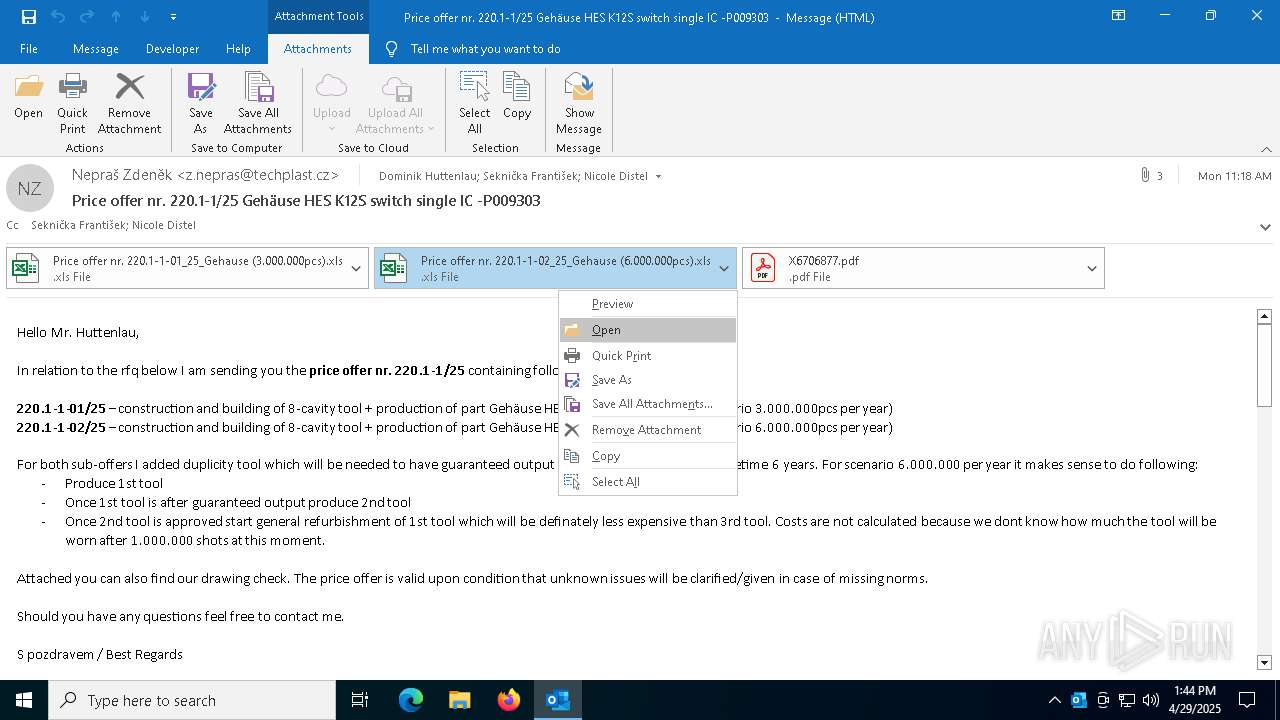The height and width of the screenshot is (720, 1280).
Task: Click Quick Print in the ribbon
Action: click(x=72, y=104)
